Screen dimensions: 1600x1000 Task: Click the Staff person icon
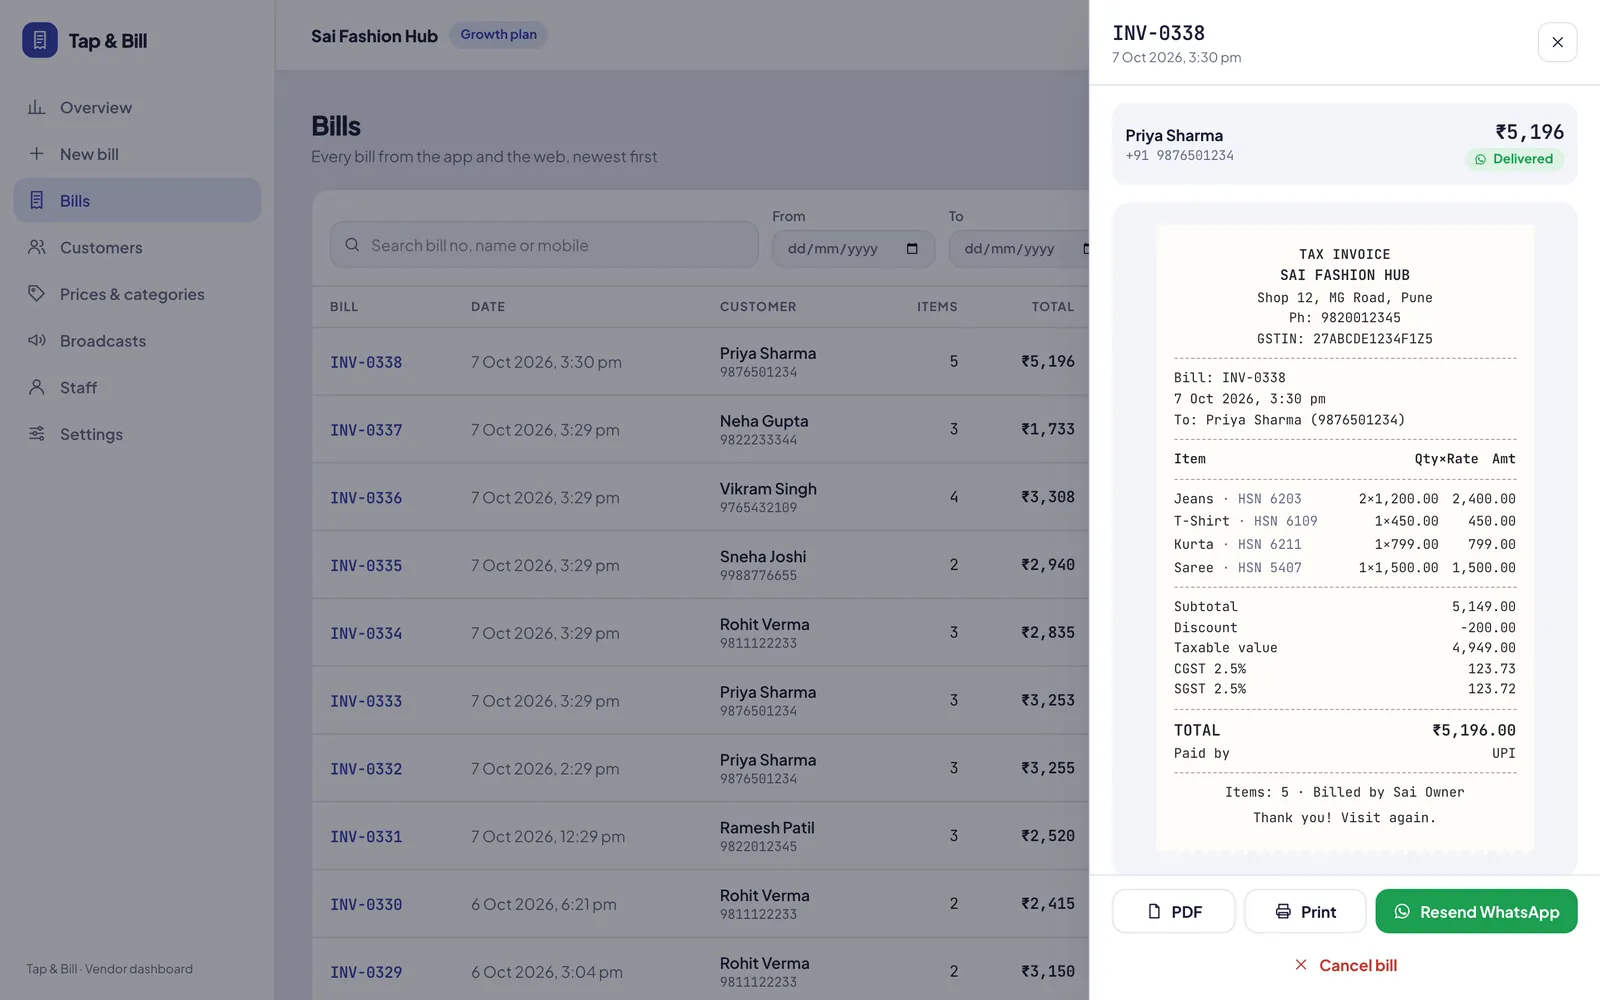[37, 387]
